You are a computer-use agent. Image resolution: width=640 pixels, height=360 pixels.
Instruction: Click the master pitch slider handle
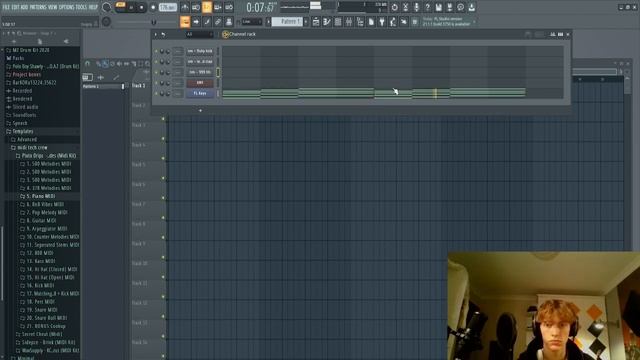[x=154, y=22]
